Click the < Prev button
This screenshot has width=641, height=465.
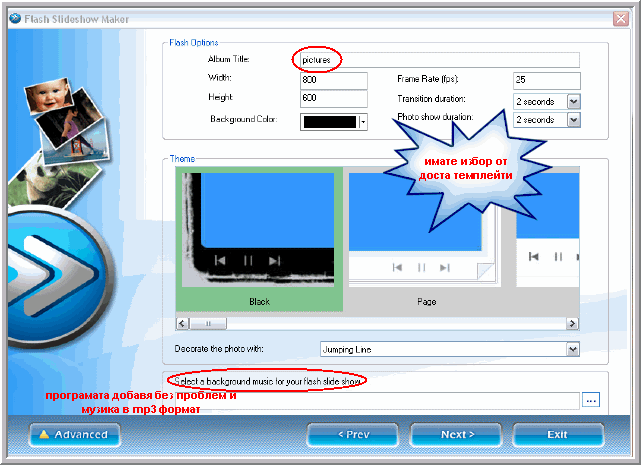point(352,435)
